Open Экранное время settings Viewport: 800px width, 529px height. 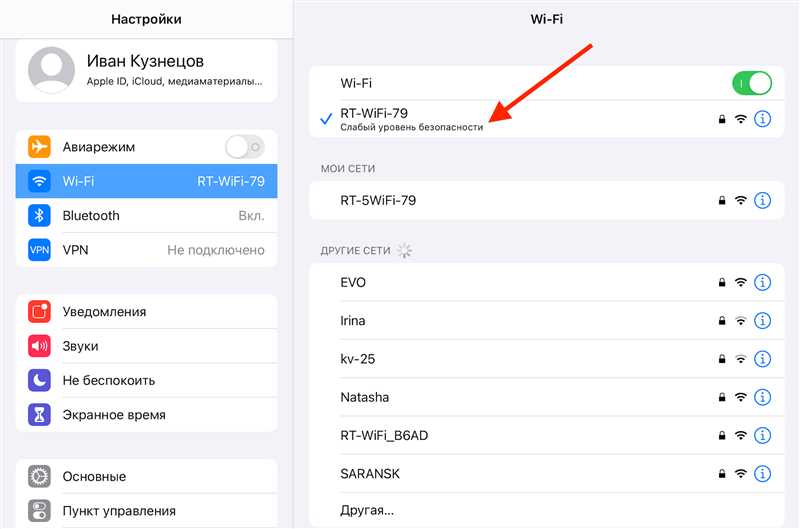tap(146, 415)
